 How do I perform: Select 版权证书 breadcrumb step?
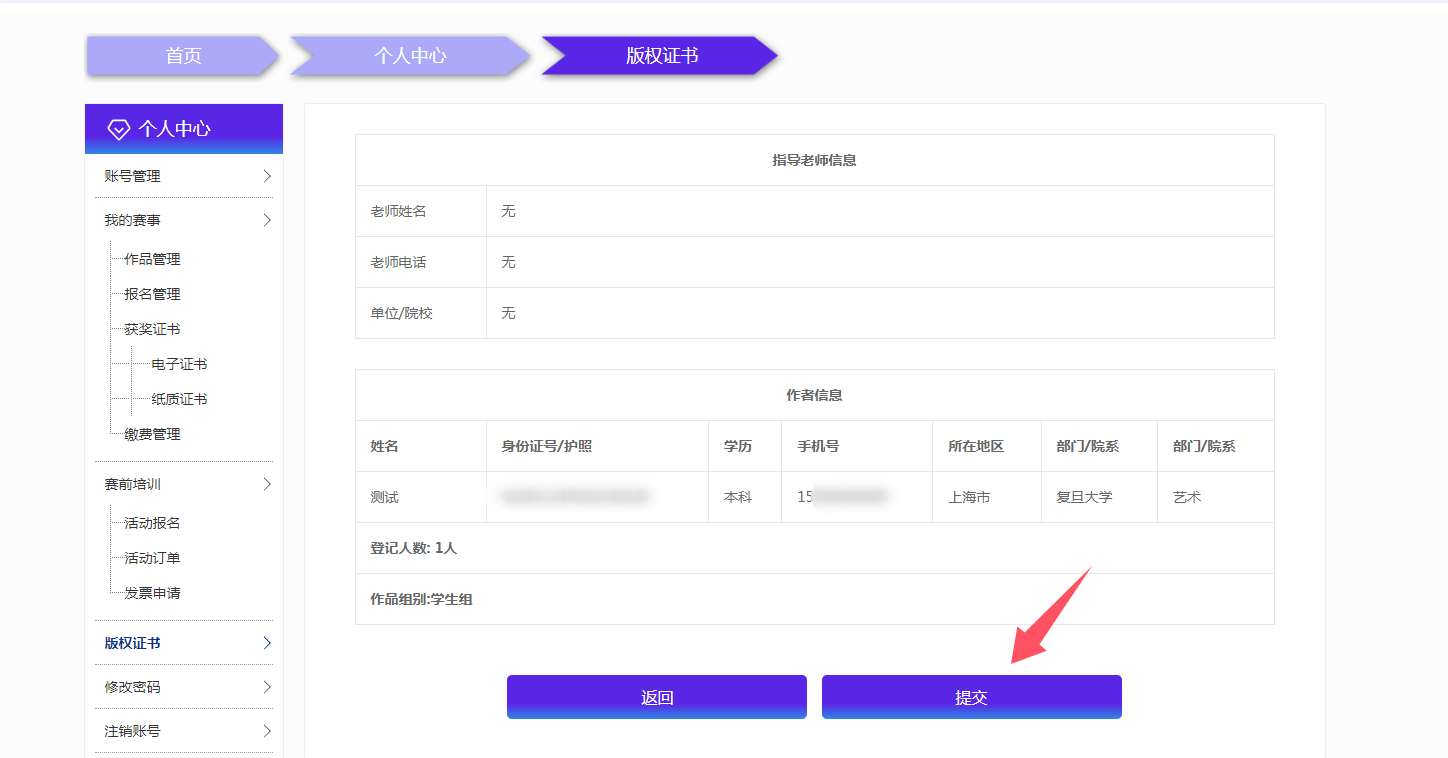(x=661, y=56)
